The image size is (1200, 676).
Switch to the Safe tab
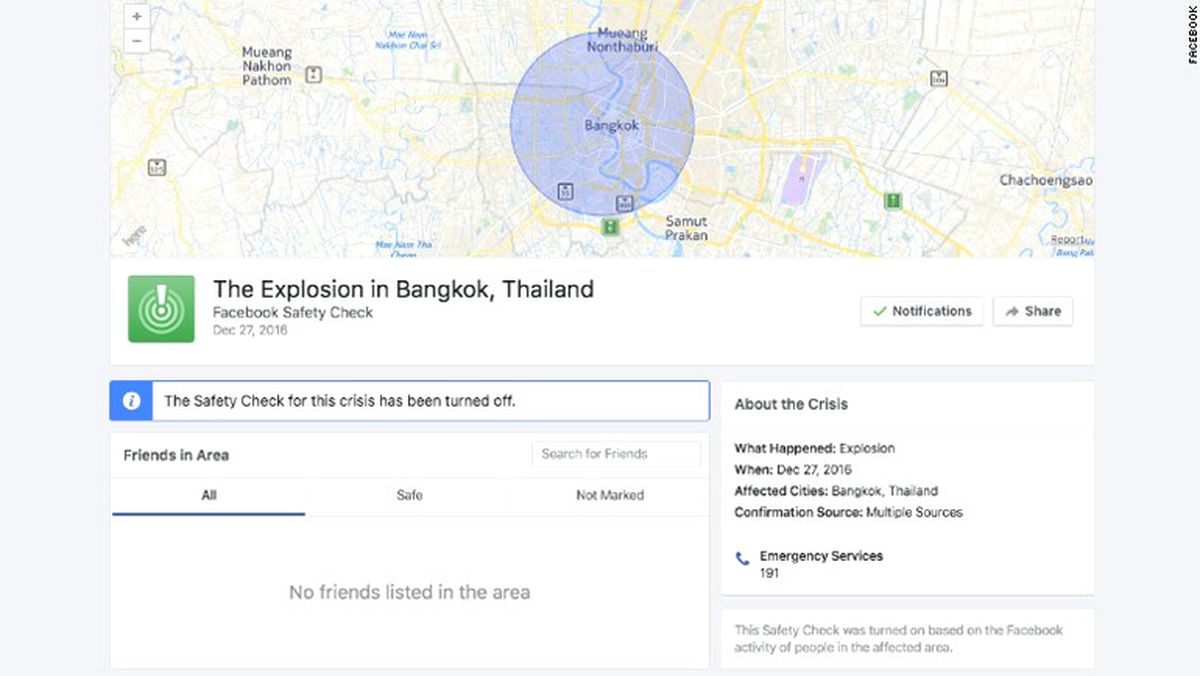(x=409, y=495)
